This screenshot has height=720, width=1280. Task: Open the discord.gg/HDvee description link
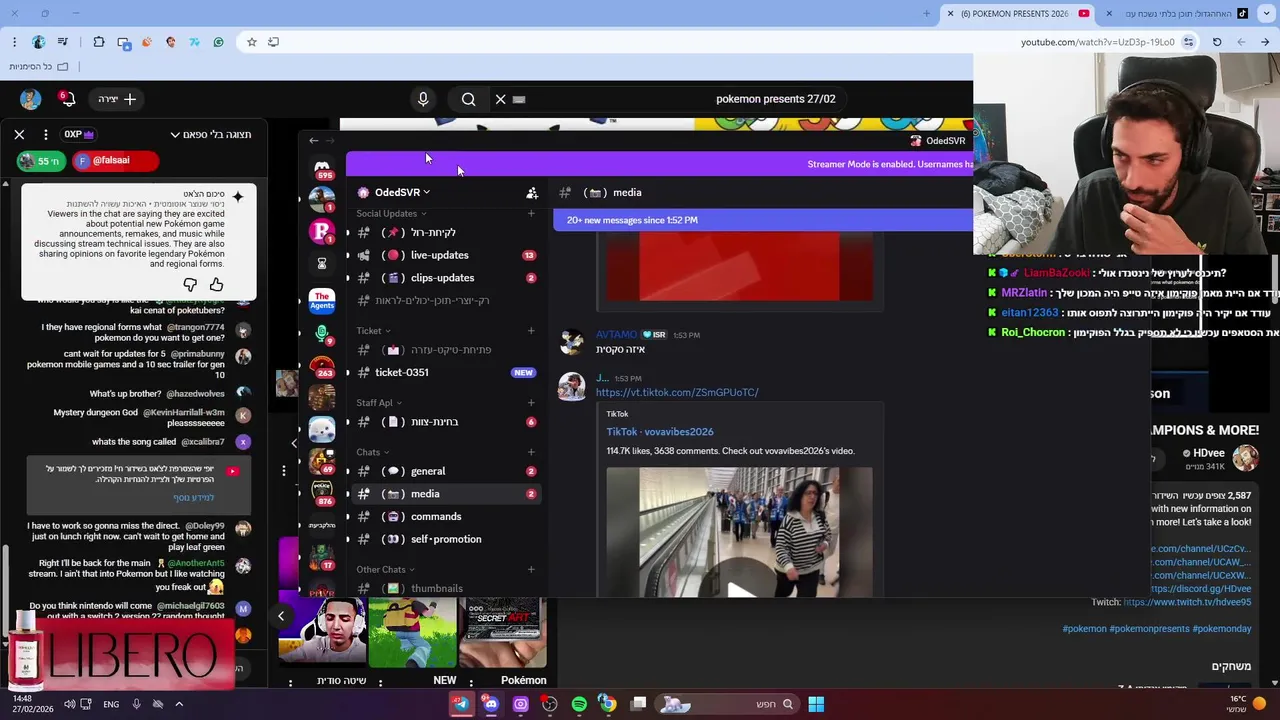1200,589
